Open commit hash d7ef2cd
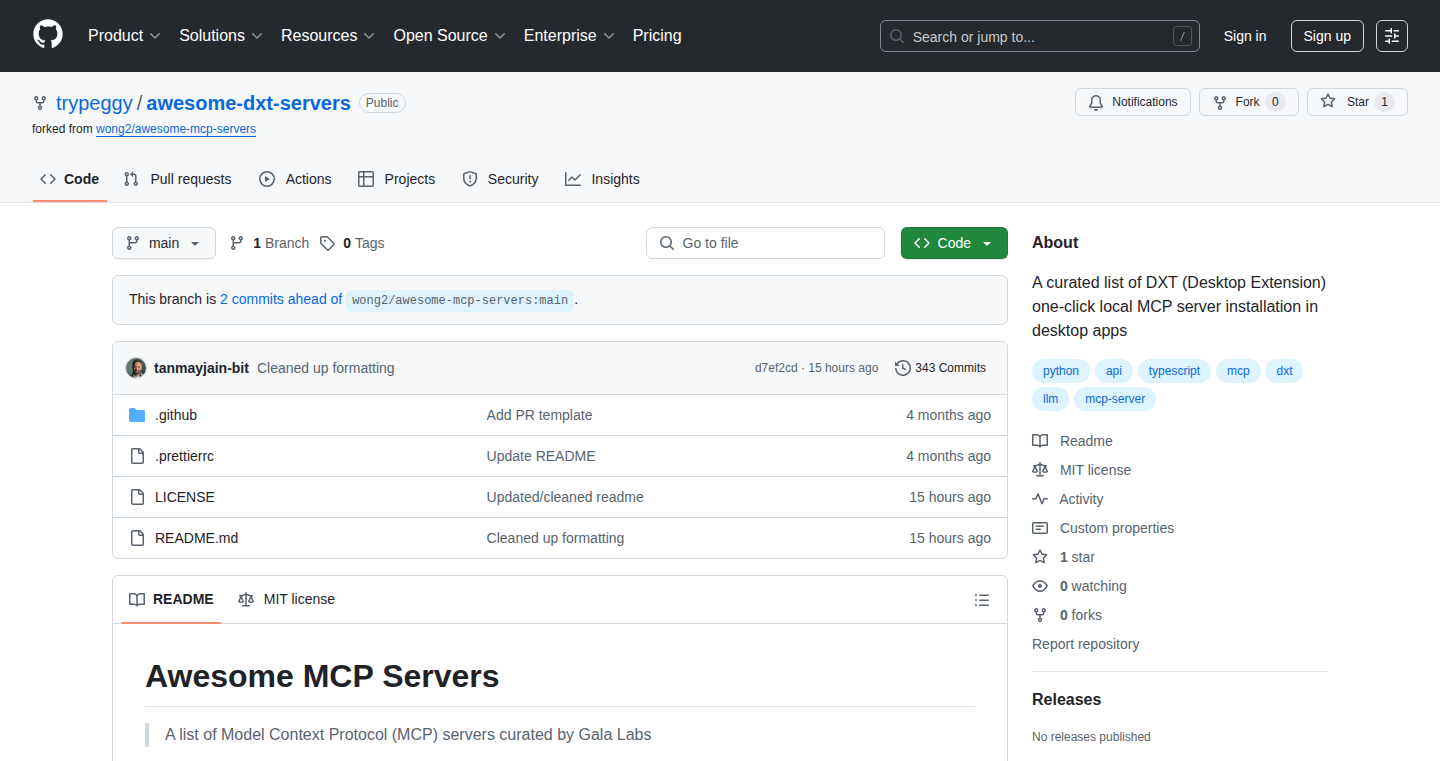This screenshot has height=761, width=1440. point(776,368)
